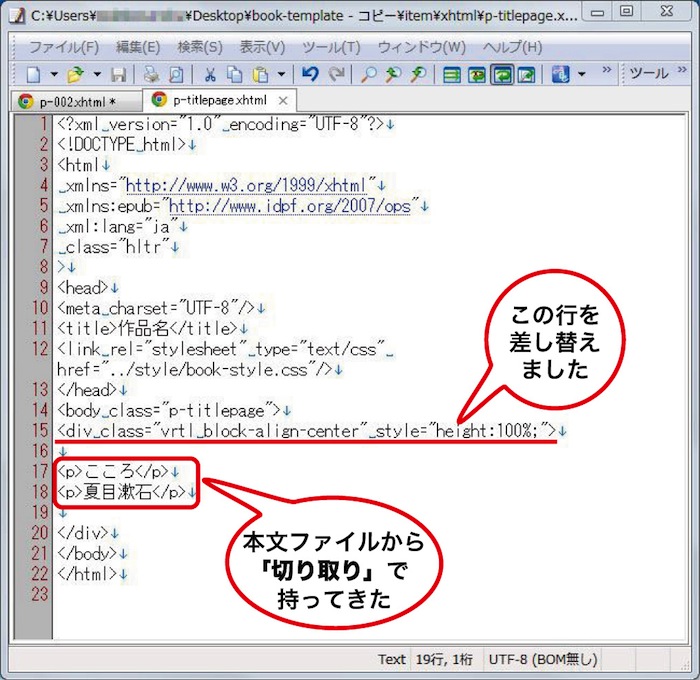Expand the ツール bar overflow chevron
700x680 pixels.
(x=682, y=70)
